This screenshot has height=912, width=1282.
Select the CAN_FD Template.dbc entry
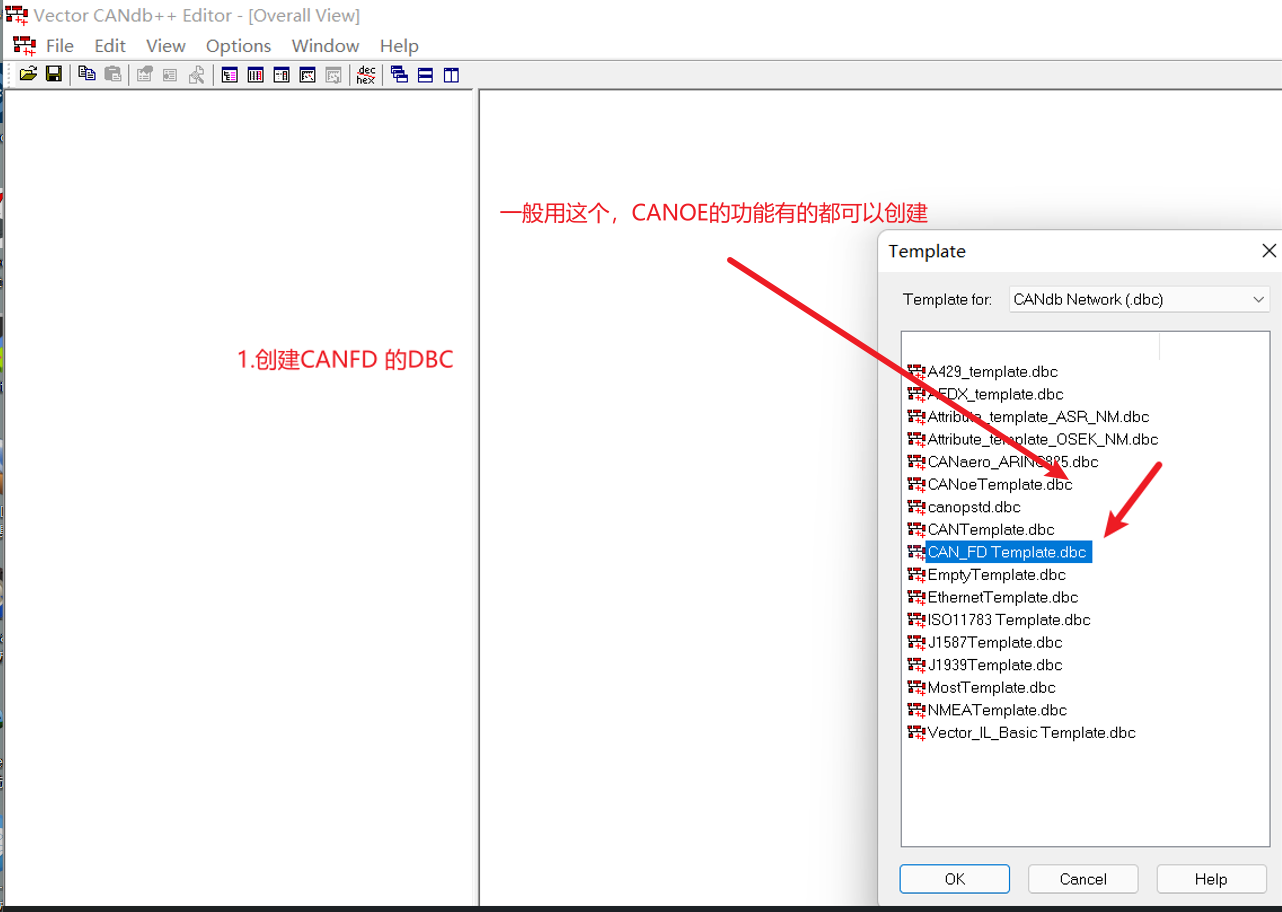[1006, 551]
